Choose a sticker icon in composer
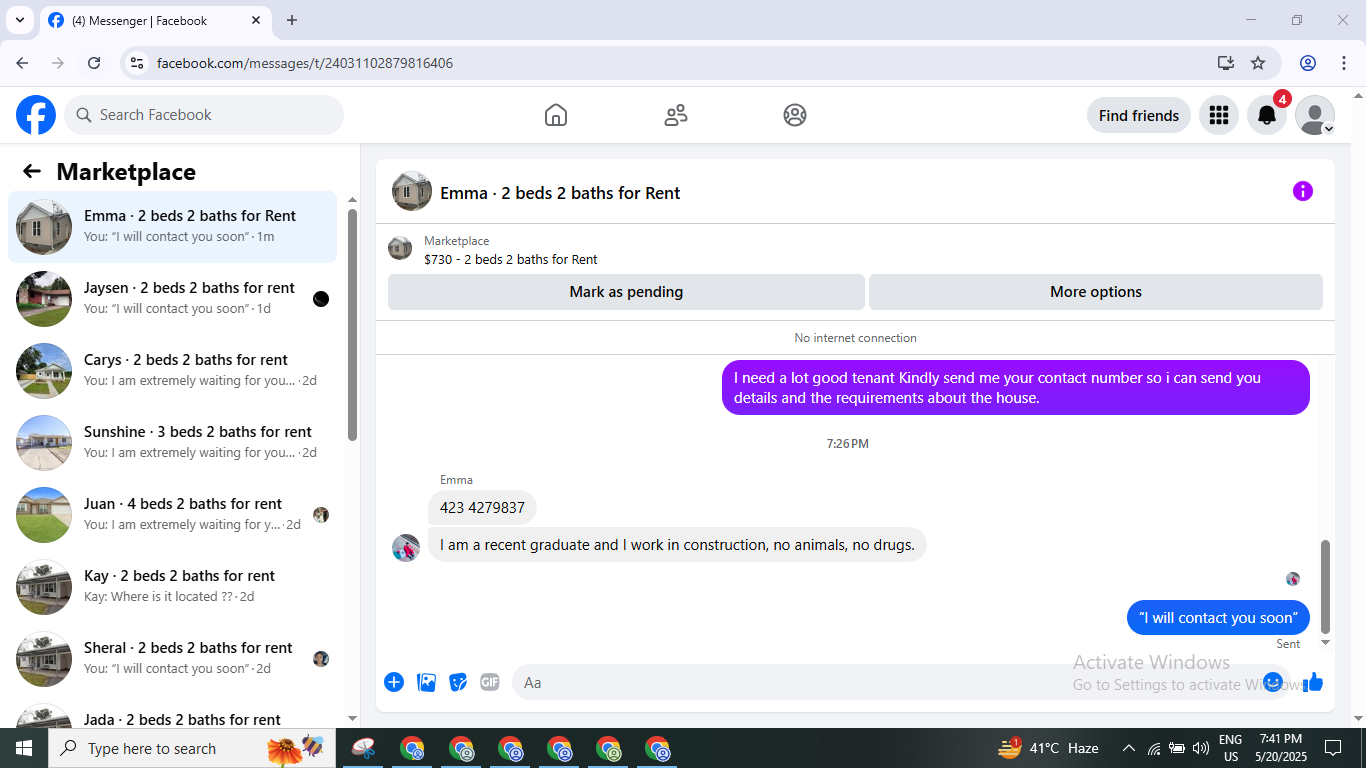1366x768 pixels. point(458,682)
